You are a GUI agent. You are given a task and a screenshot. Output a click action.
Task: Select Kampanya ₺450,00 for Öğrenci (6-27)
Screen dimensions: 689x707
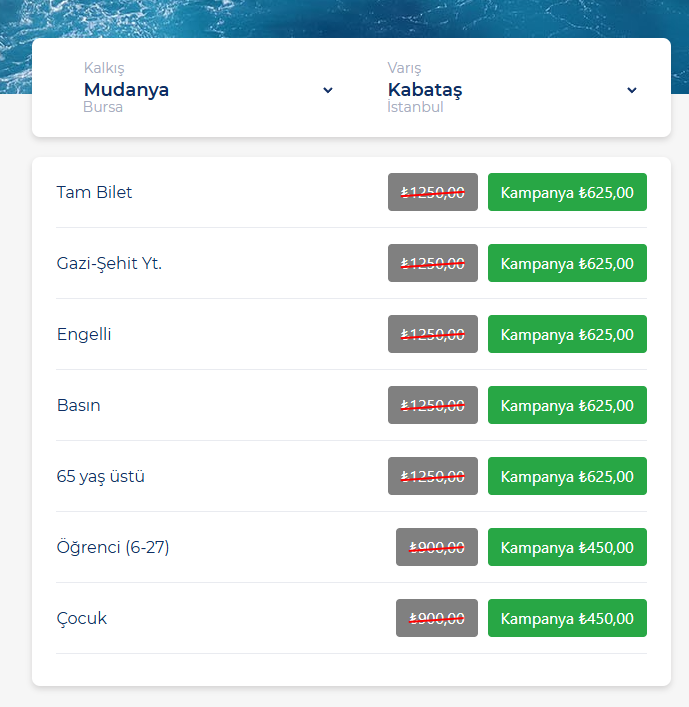click(x=567, y=547)
